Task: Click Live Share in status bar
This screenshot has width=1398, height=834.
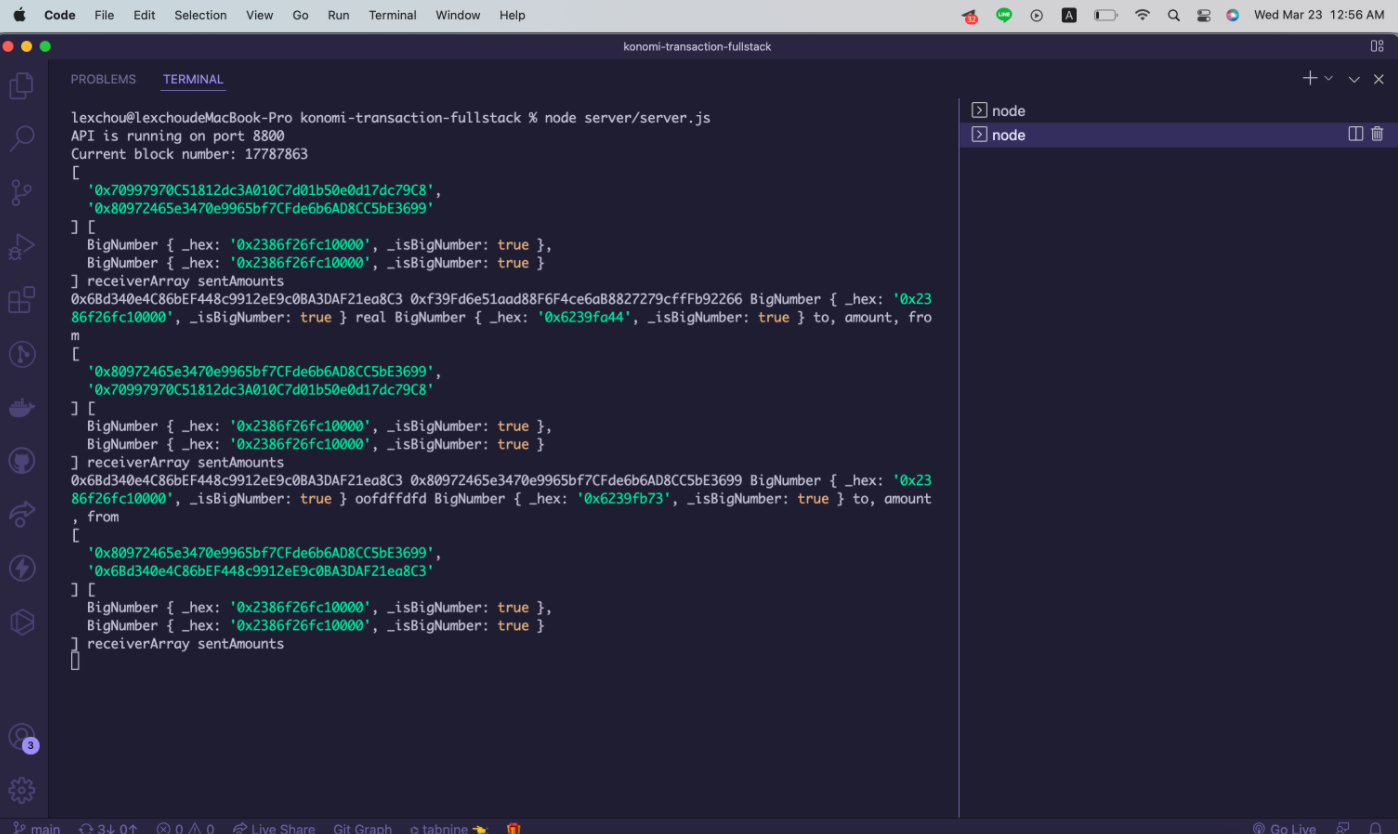Action: [x=273, y=828]
